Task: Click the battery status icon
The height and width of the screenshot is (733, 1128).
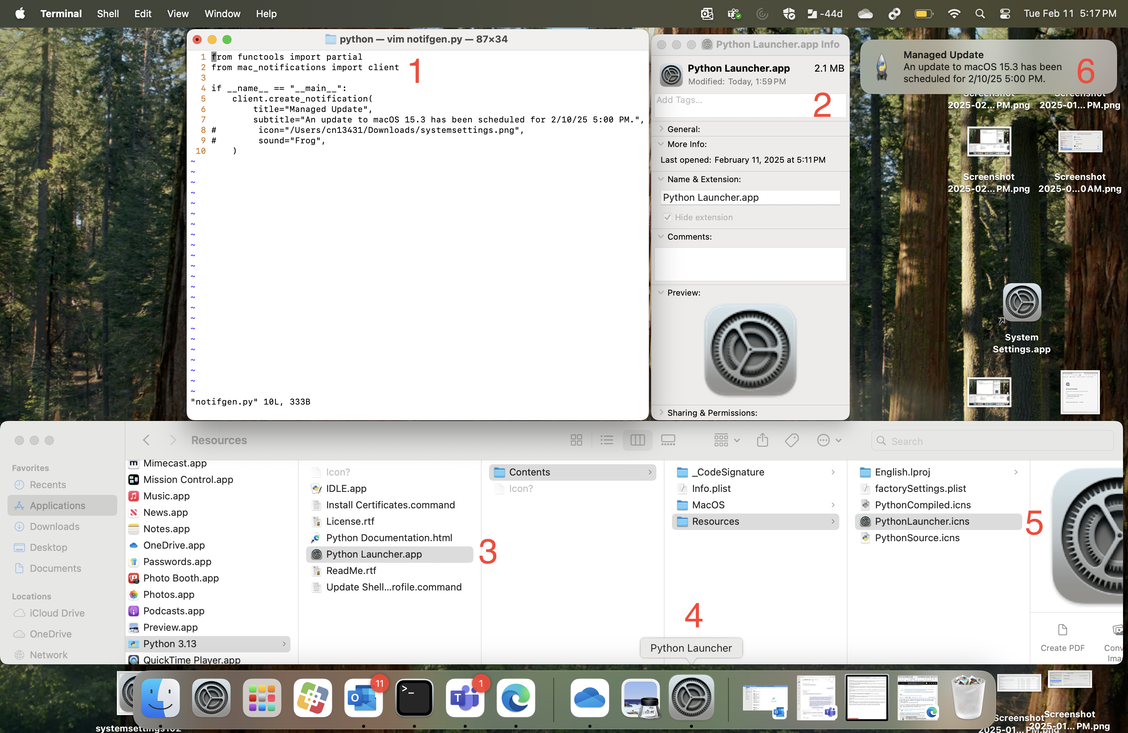Action: [x=924, y=14]
